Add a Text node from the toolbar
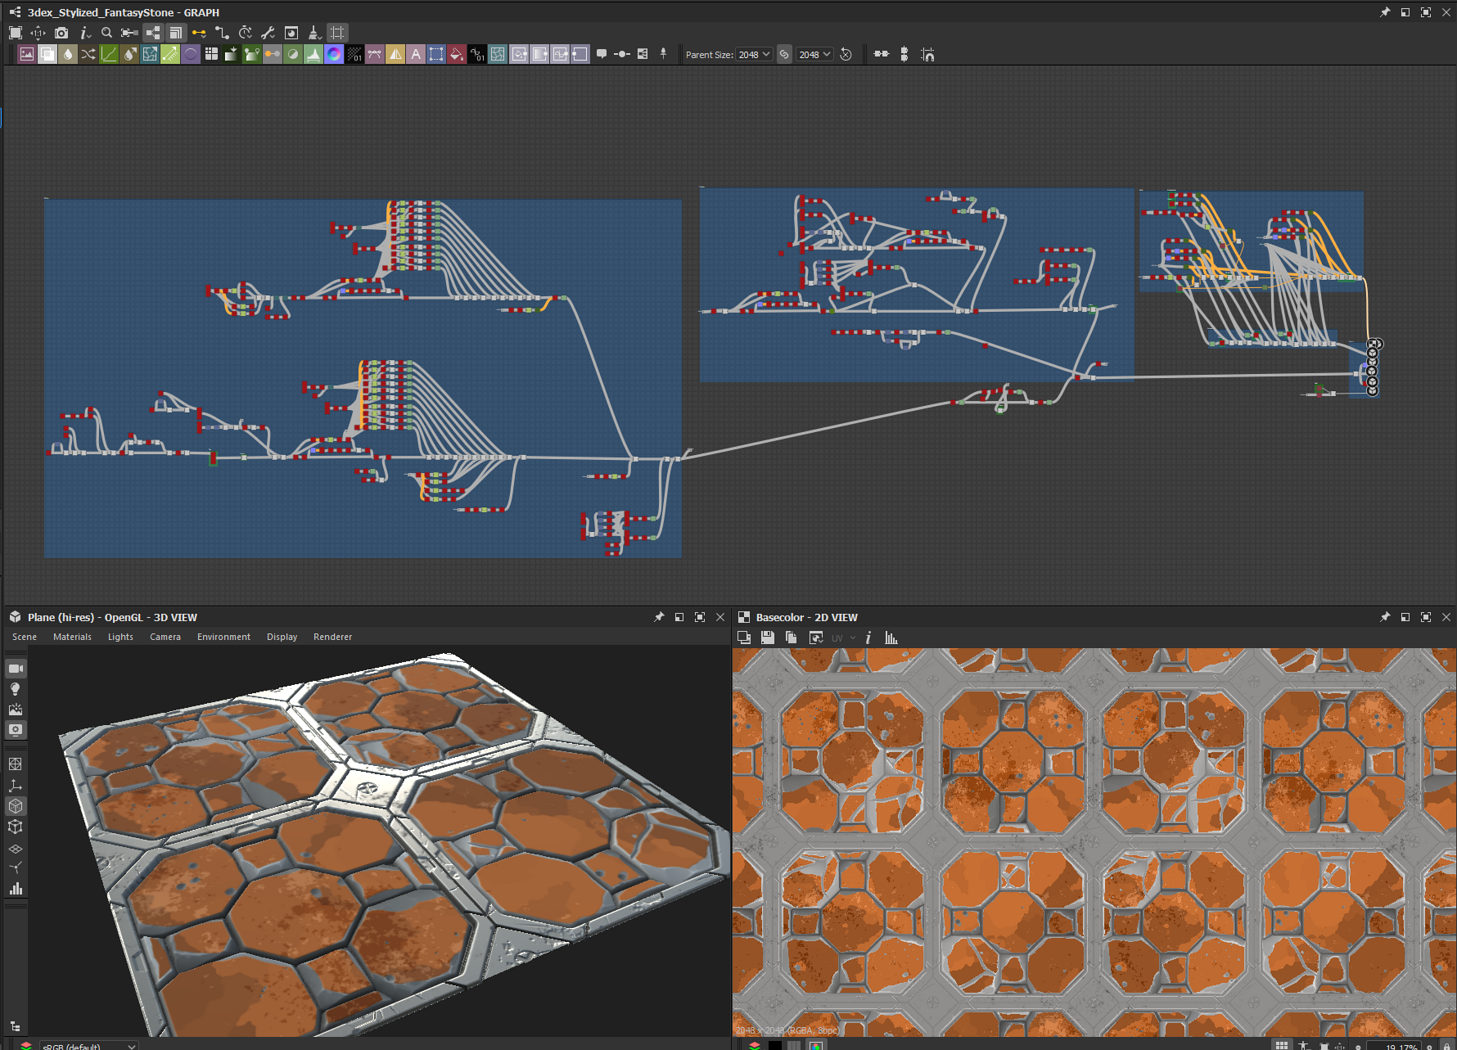1457x1050 pixels. pos(416,55)
